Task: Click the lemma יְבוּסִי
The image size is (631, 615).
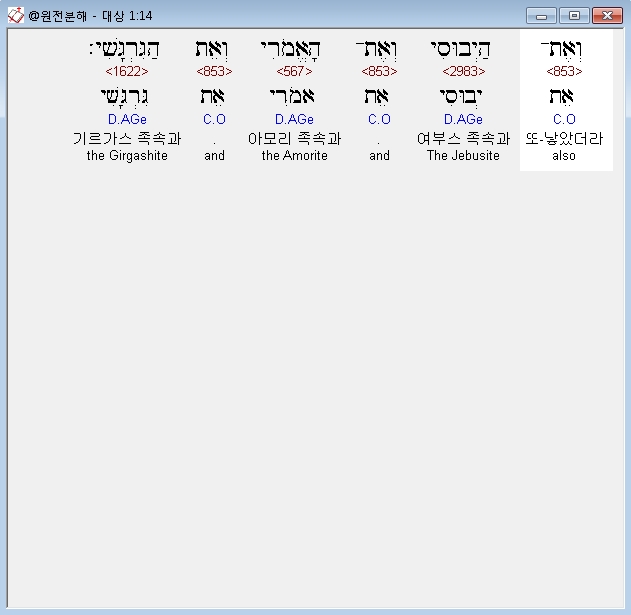Action: tap(461, 97)
